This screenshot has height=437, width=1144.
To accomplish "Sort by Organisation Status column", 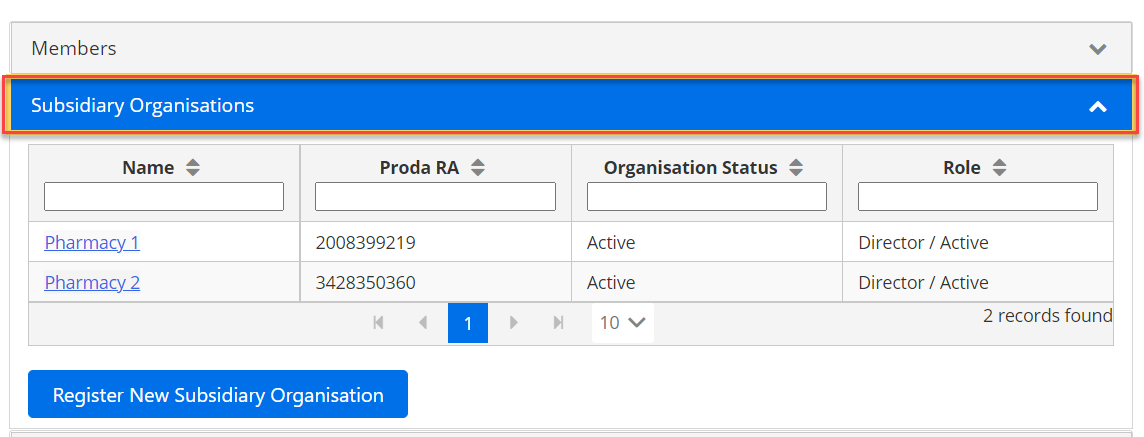I will [796, 168].
